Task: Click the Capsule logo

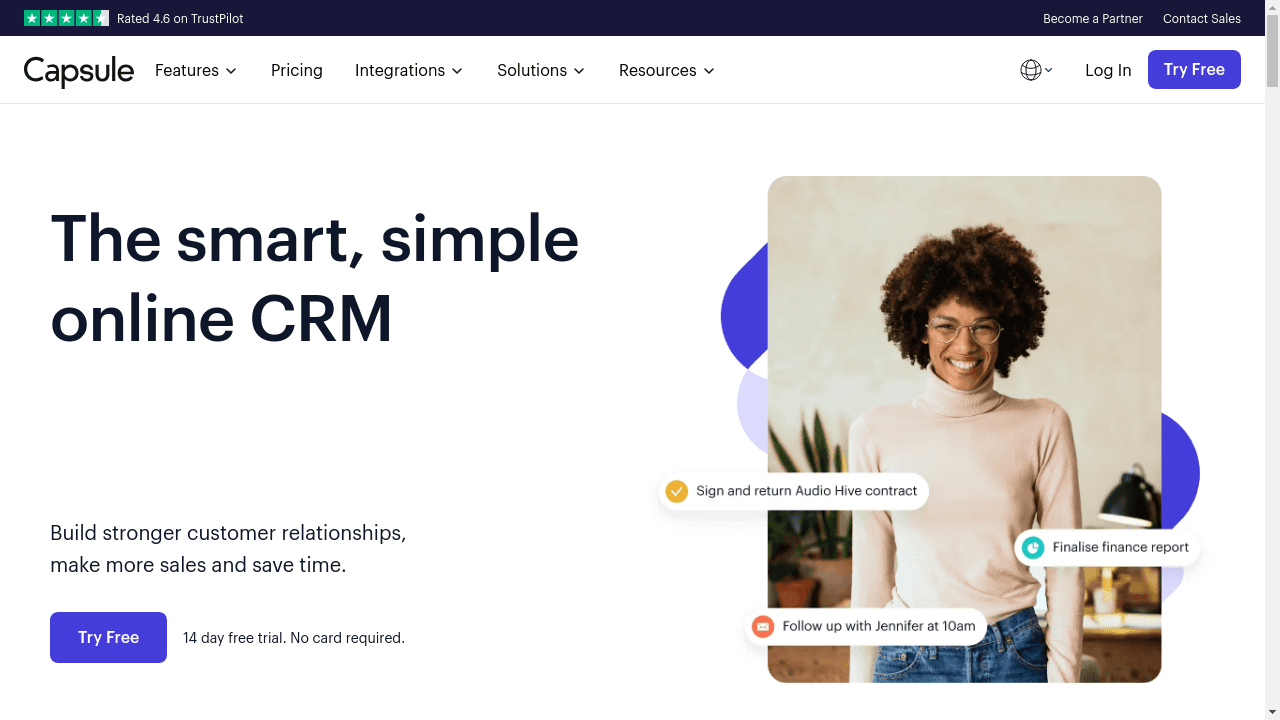Action: [79, 71]
